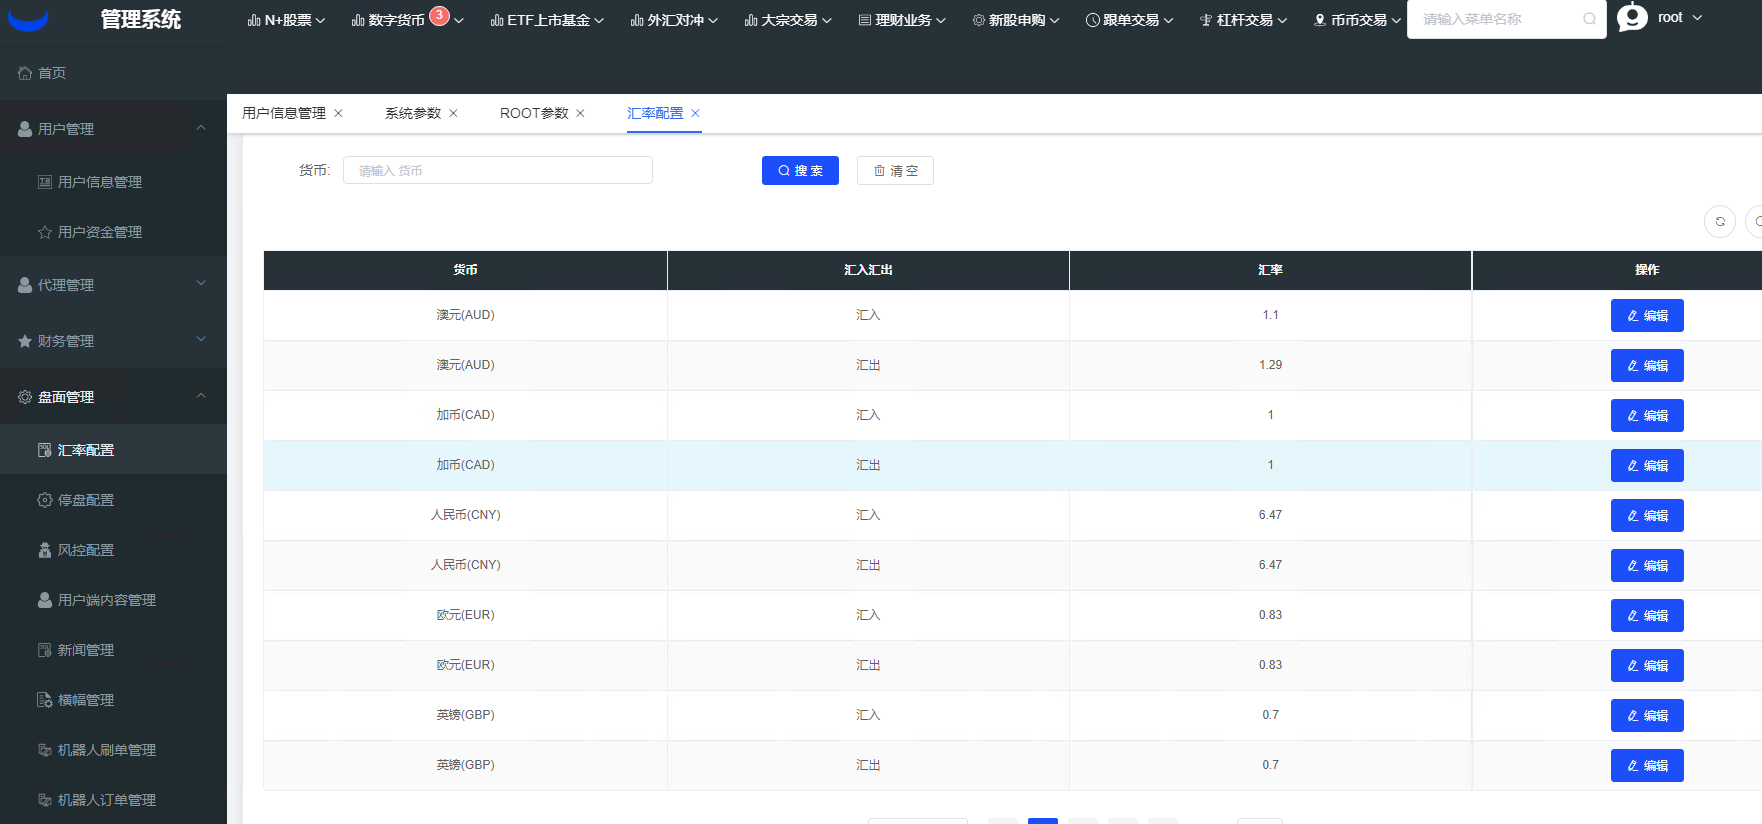Open 风控配置 in the sidebar
The width and height of the screenshot is (1762, 824).
point(86,550)
